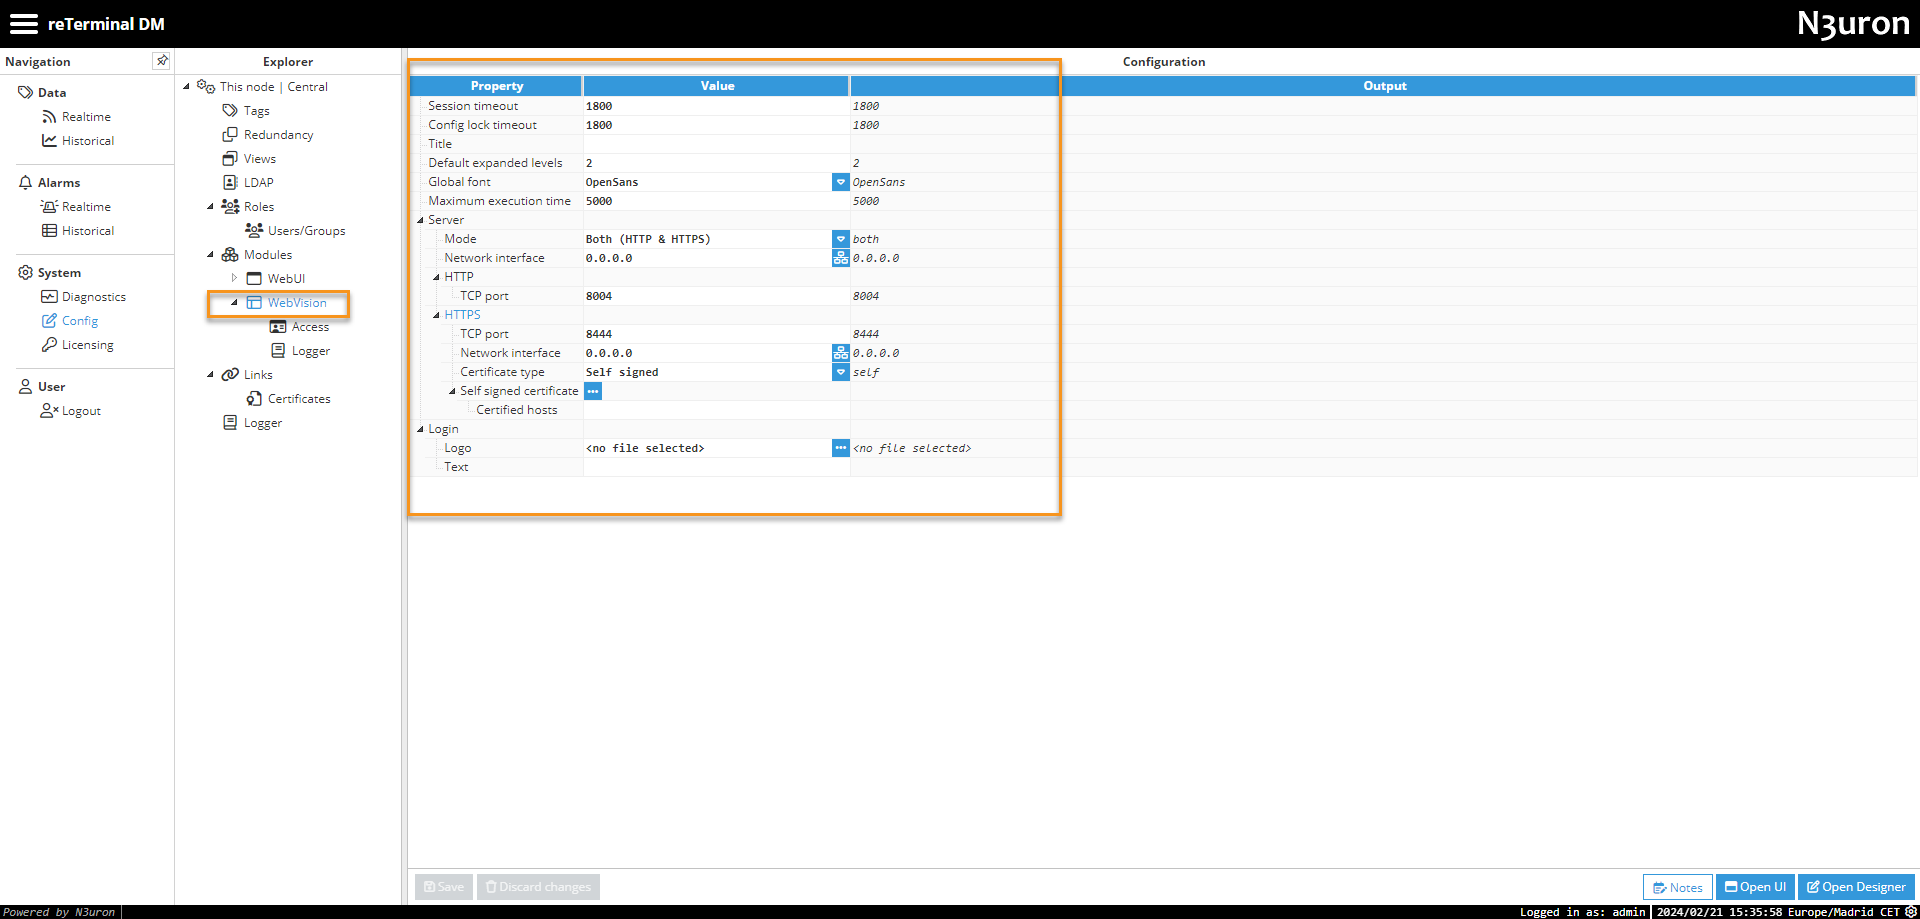Pin the Navigation panel
Image resolution: width=1920 pixels, height=919 pixels.
pos(162,61)
